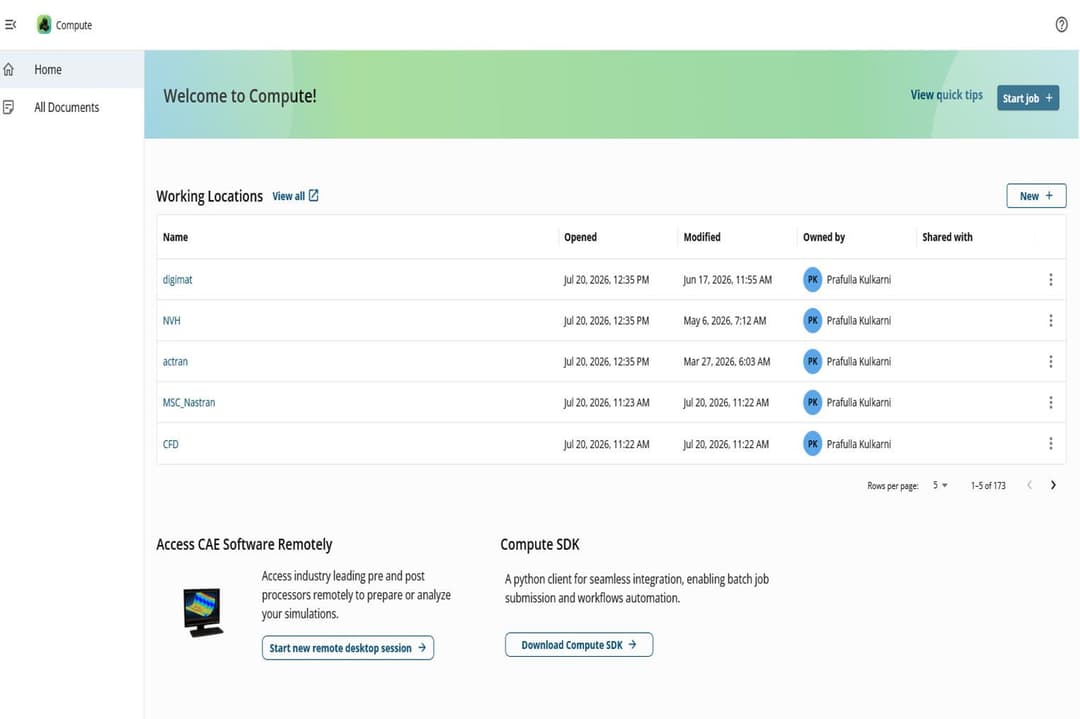The width and height of the screenshot is (1080, 719).
Task: Open the three-dot menu for NVH row
Action: pos(1050,320)
